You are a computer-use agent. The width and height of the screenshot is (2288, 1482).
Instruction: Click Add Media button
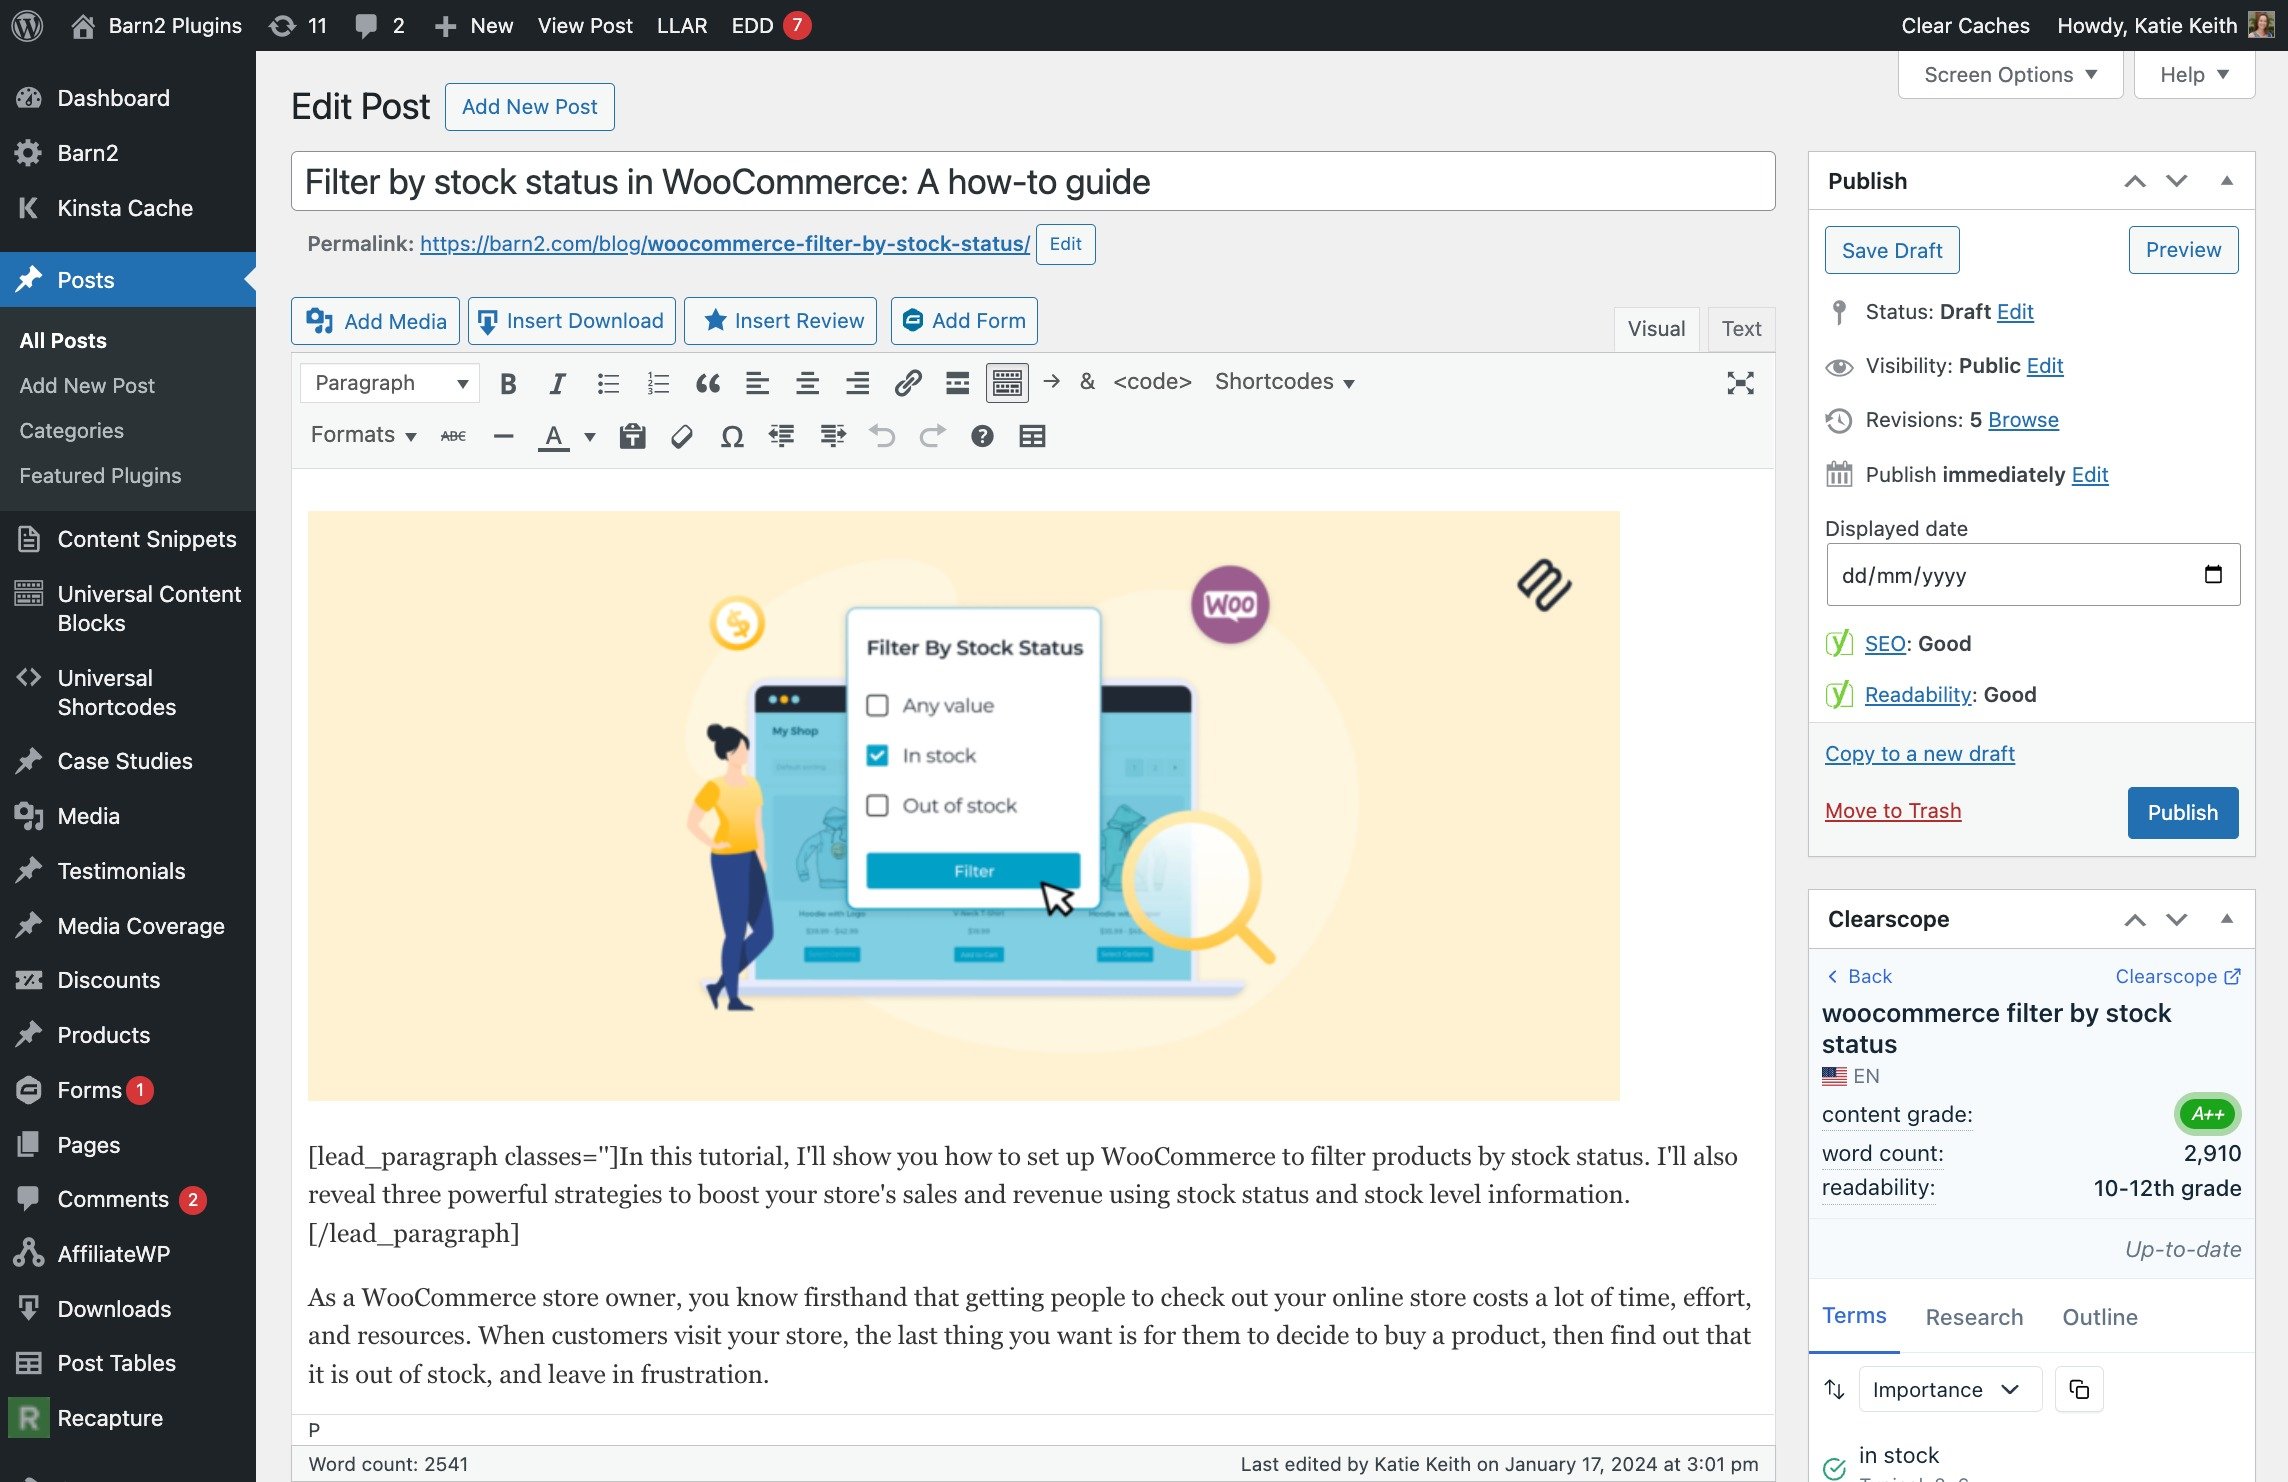[375, 321]
